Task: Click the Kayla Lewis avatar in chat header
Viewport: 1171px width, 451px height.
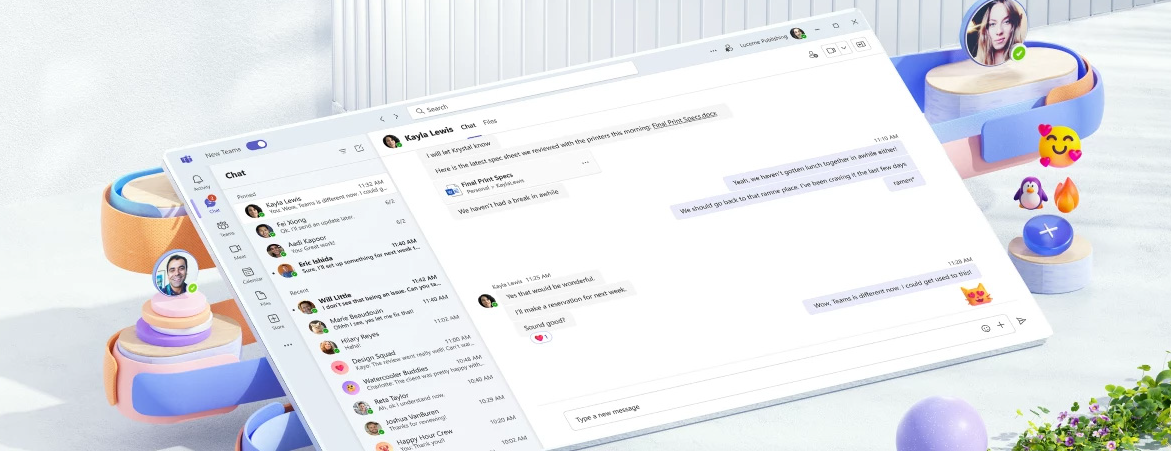Action: click(x=390, y=140)
